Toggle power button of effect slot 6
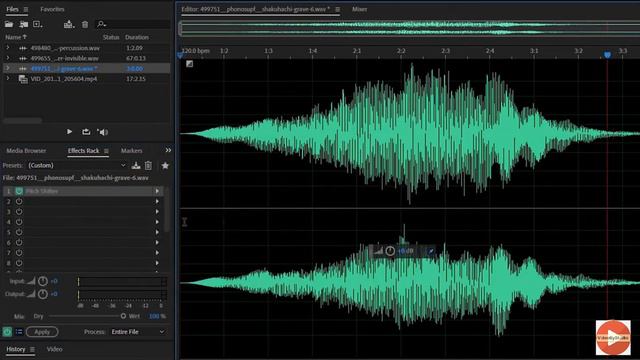The height and width of the screenshot is (360, 640). (x=19, y=242)
